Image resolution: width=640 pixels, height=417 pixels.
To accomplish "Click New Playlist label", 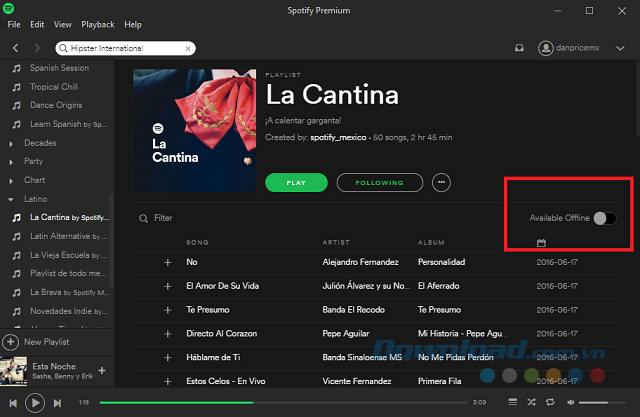I will coord(47,342).
